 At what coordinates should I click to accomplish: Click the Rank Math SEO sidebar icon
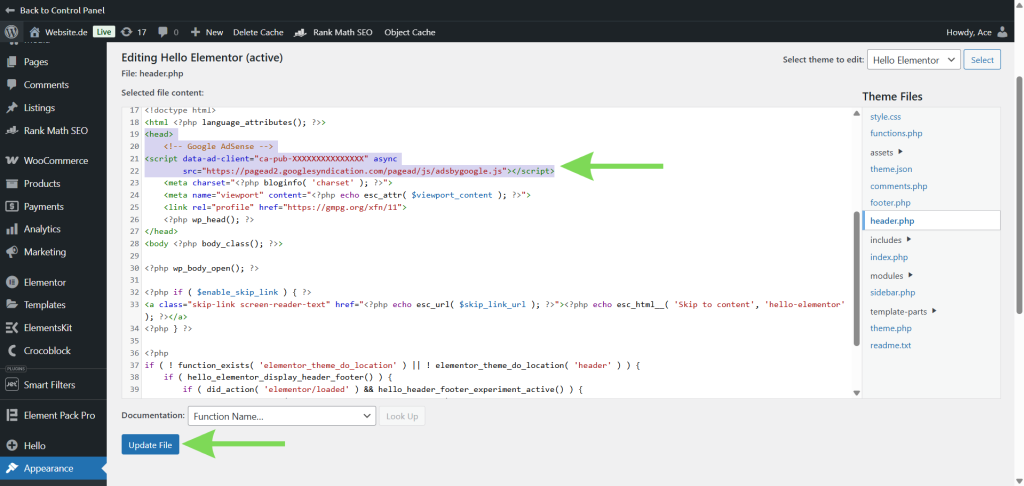pos(11,131)
